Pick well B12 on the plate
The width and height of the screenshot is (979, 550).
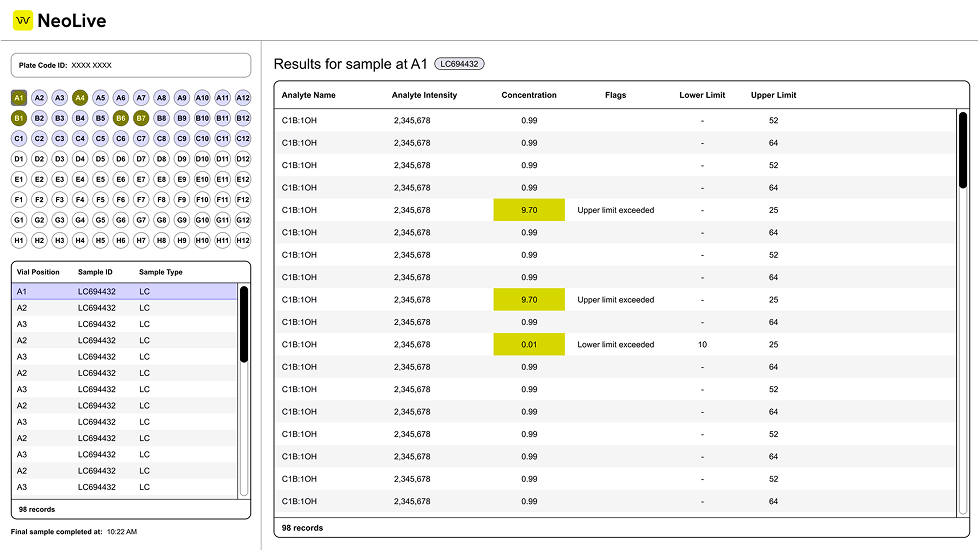(x=243, y=118)
